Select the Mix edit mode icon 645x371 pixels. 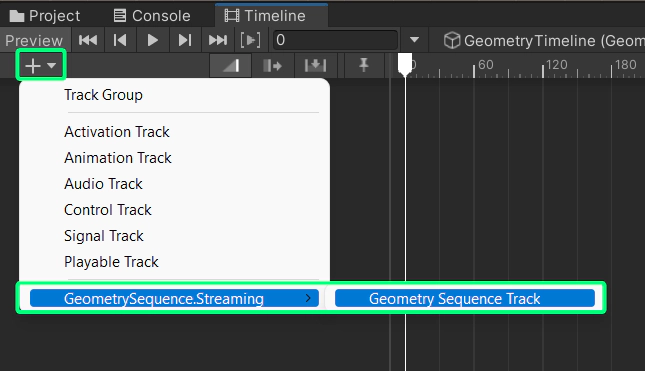tap(231, 65)
